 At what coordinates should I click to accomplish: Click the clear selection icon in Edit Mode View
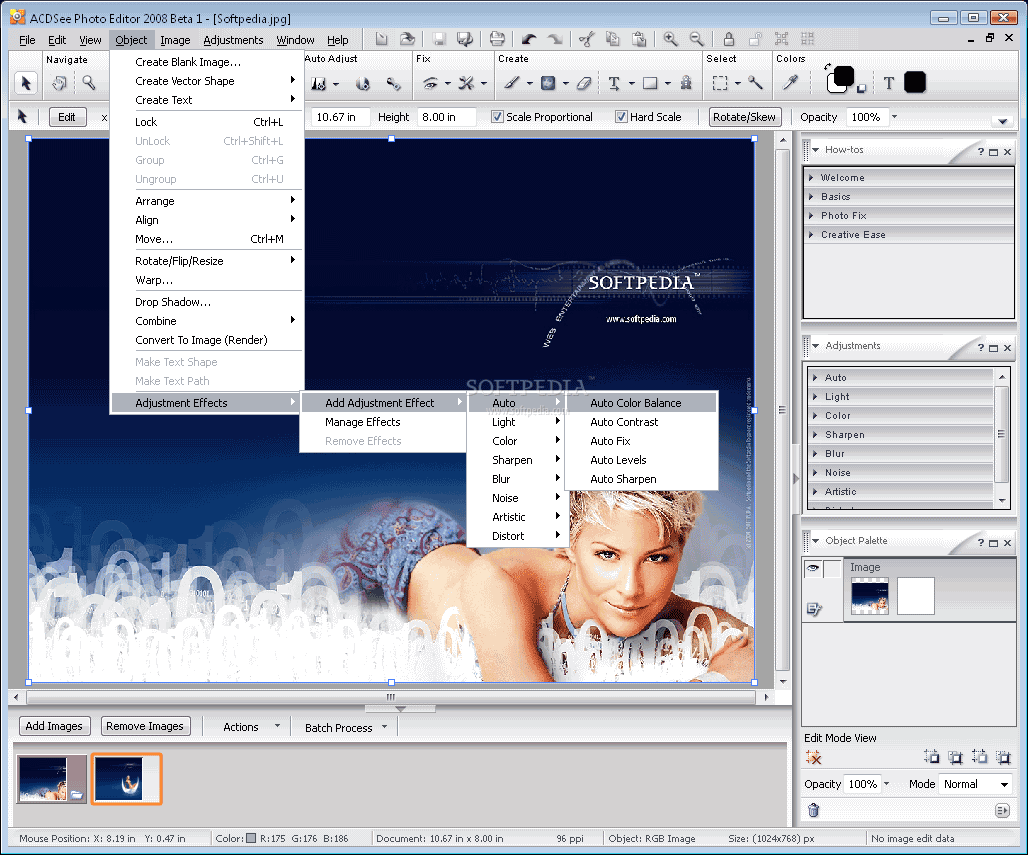click(x=814, y=758)
